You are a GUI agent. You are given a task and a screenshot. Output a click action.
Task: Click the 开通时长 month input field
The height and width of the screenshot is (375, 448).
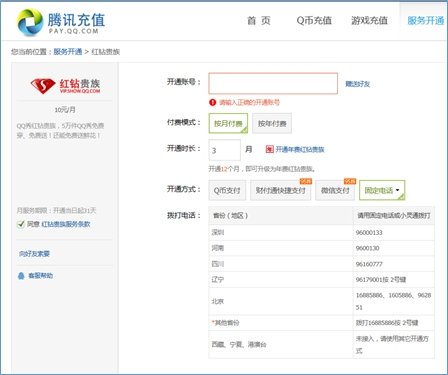point(224,150)
